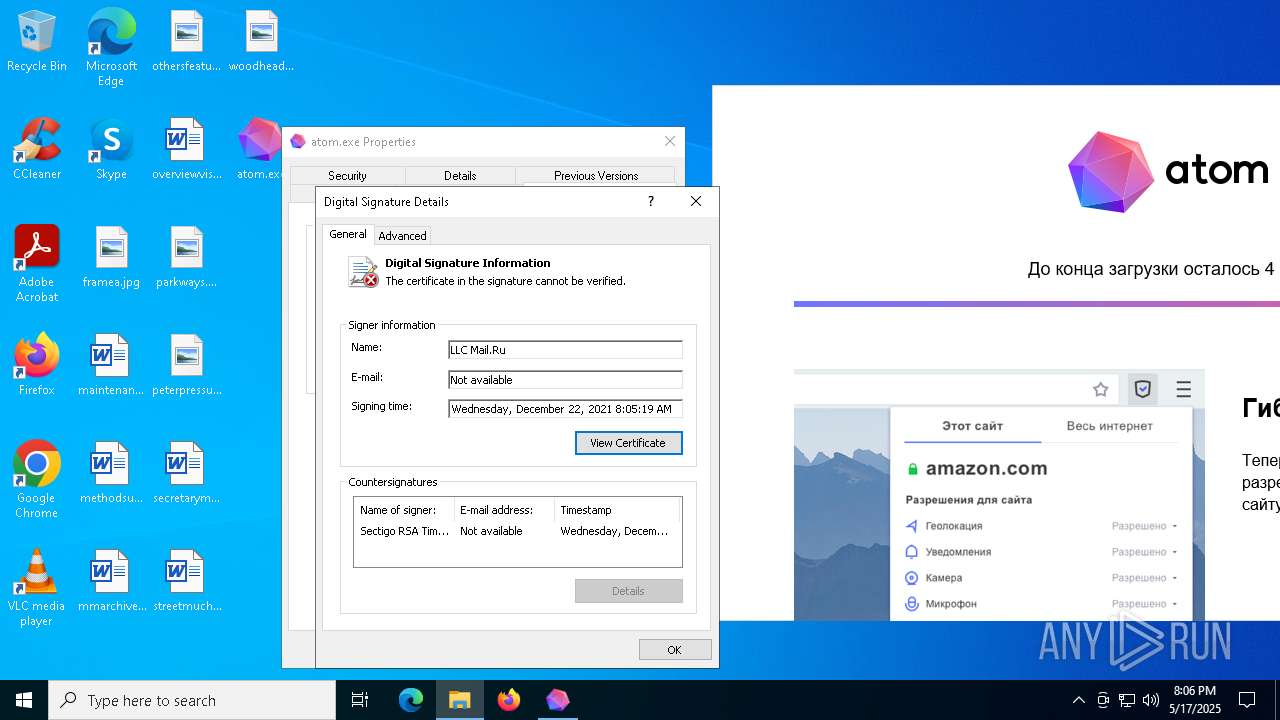This screenshot has width=1280, height=720.
Task: Click the signer Name field
Action: pos(565,350)
